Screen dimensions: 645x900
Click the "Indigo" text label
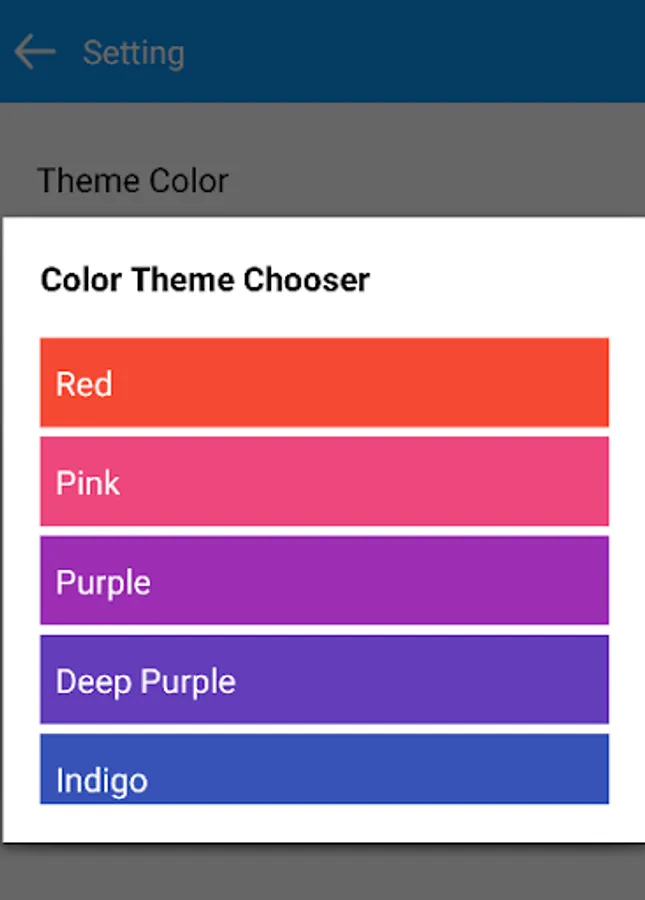(102, 781)
